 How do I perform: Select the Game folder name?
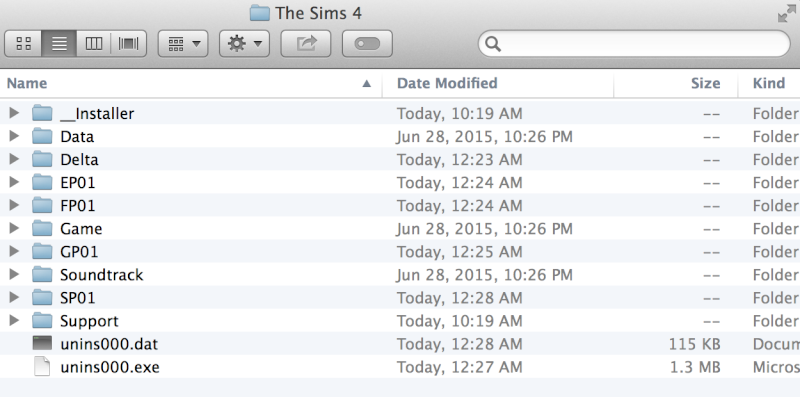point(81,228)
